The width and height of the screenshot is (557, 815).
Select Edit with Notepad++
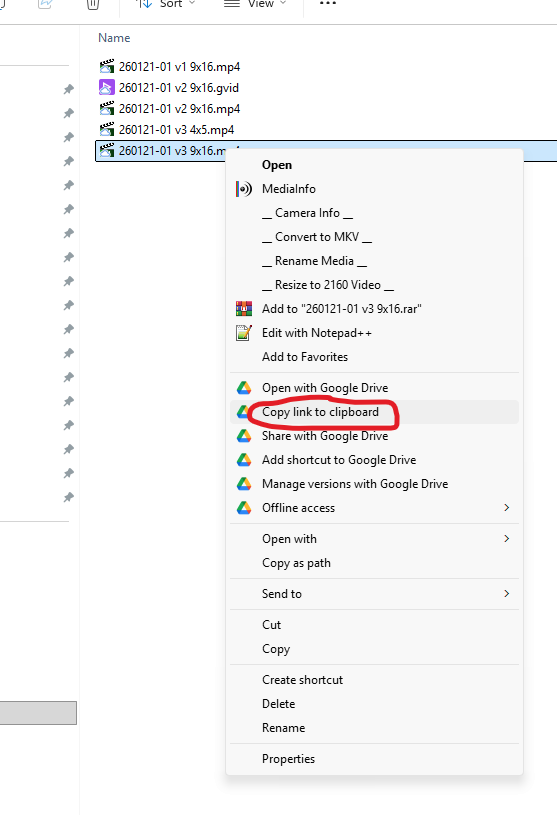(374, 333)
